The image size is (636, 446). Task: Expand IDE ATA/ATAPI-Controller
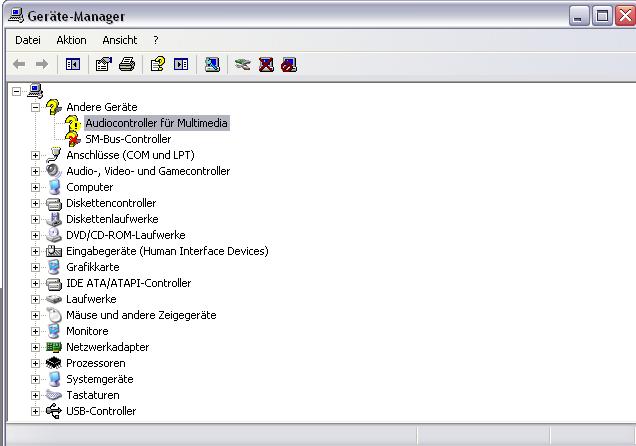click(35, 283)
